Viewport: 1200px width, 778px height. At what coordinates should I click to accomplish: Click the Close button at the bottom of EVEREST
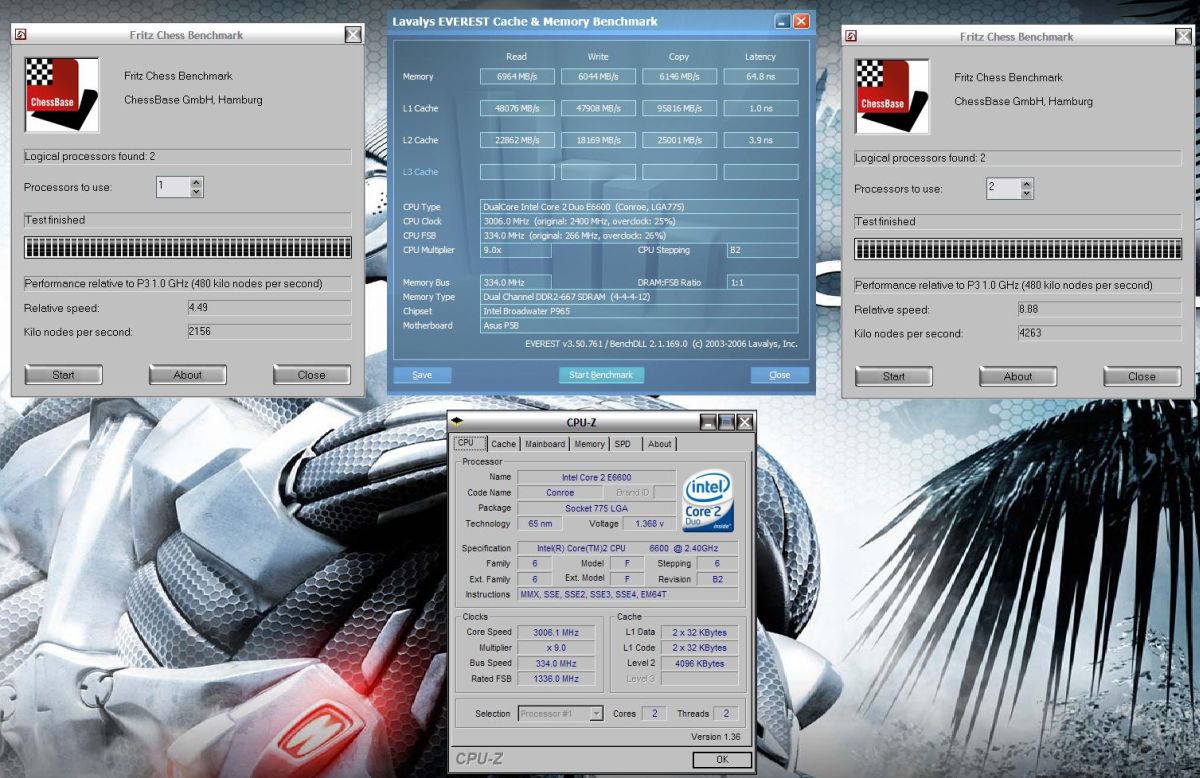pyautogui.click(x=780, y=375)
